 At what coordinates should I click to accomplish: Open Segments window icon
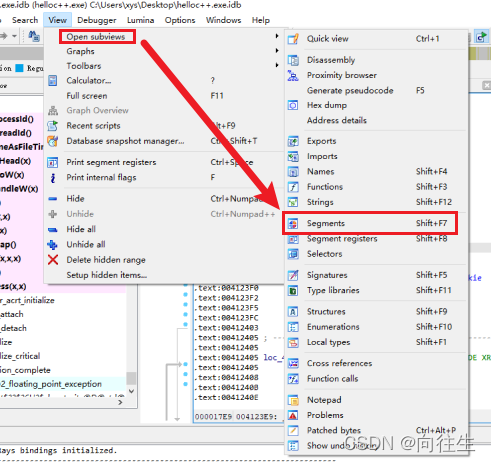pos(293,223)
